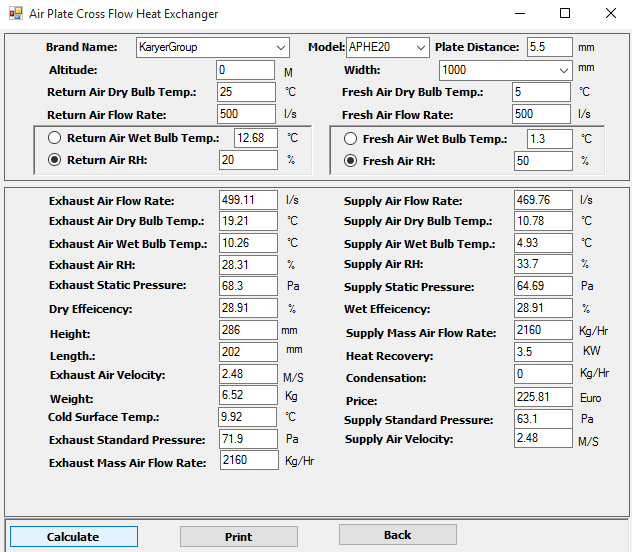The height and width of the screenshot is (552, 632).
Task: Click the Plate Distance input field
Action: pos(549,48)
